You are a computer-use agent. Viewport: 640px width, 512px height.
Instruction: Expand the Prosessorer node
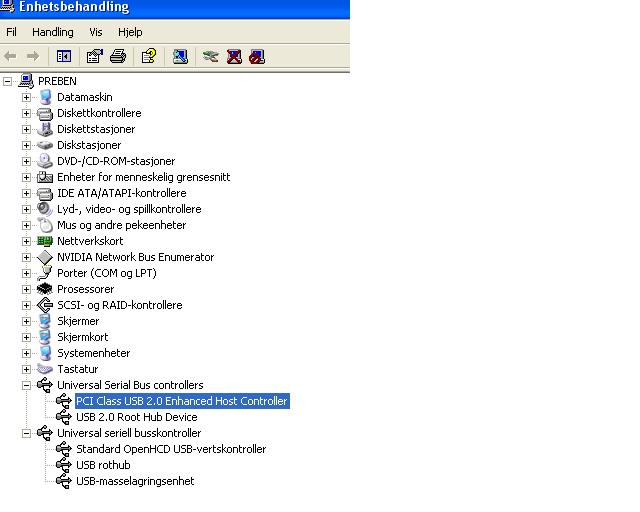click(x=27, y=289)
